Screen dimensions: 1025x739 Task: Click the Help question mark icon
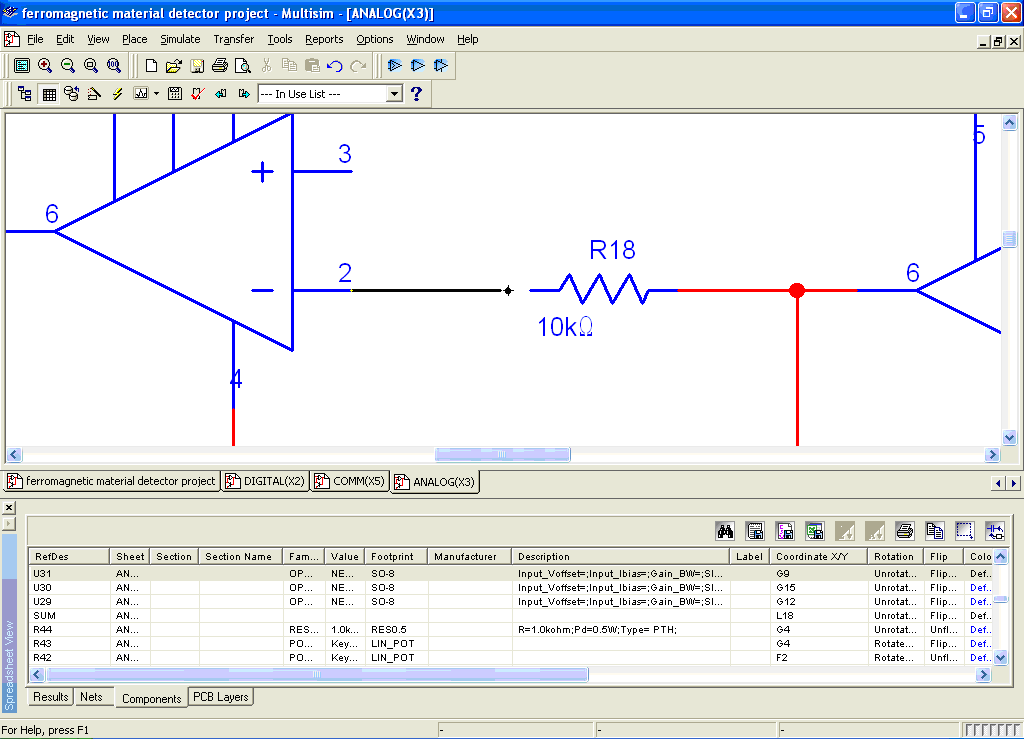(417, 94)
